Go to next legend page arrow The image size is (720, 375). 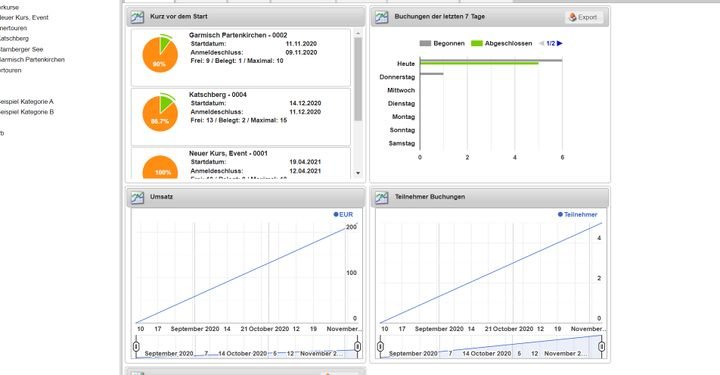pos(560,44)
